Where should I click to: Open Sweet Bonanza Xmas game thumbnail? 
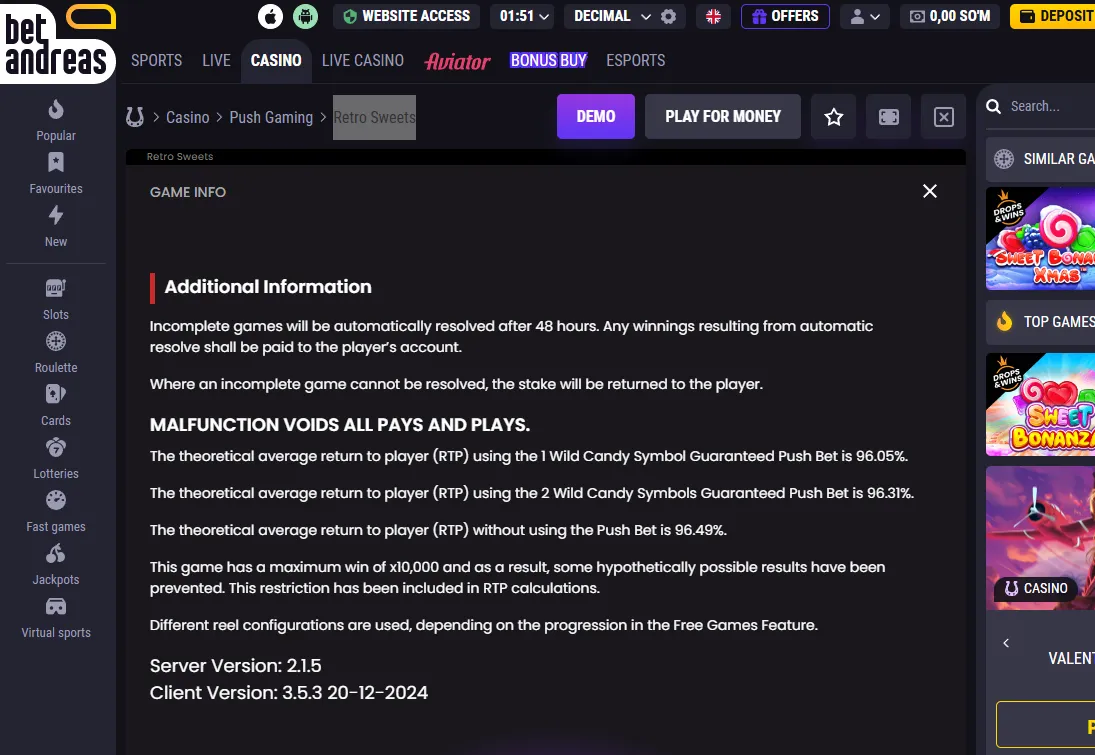click(1041, 238)
